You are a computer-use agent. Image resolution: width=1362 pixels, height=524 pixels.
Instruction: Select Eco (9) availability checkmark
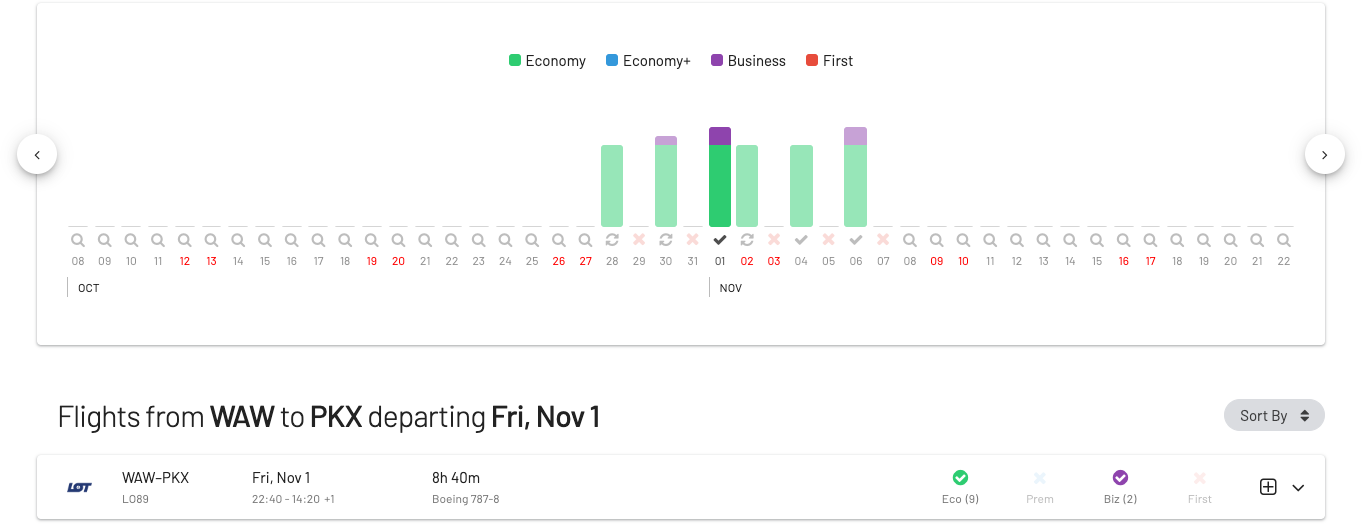click(960, 478)
